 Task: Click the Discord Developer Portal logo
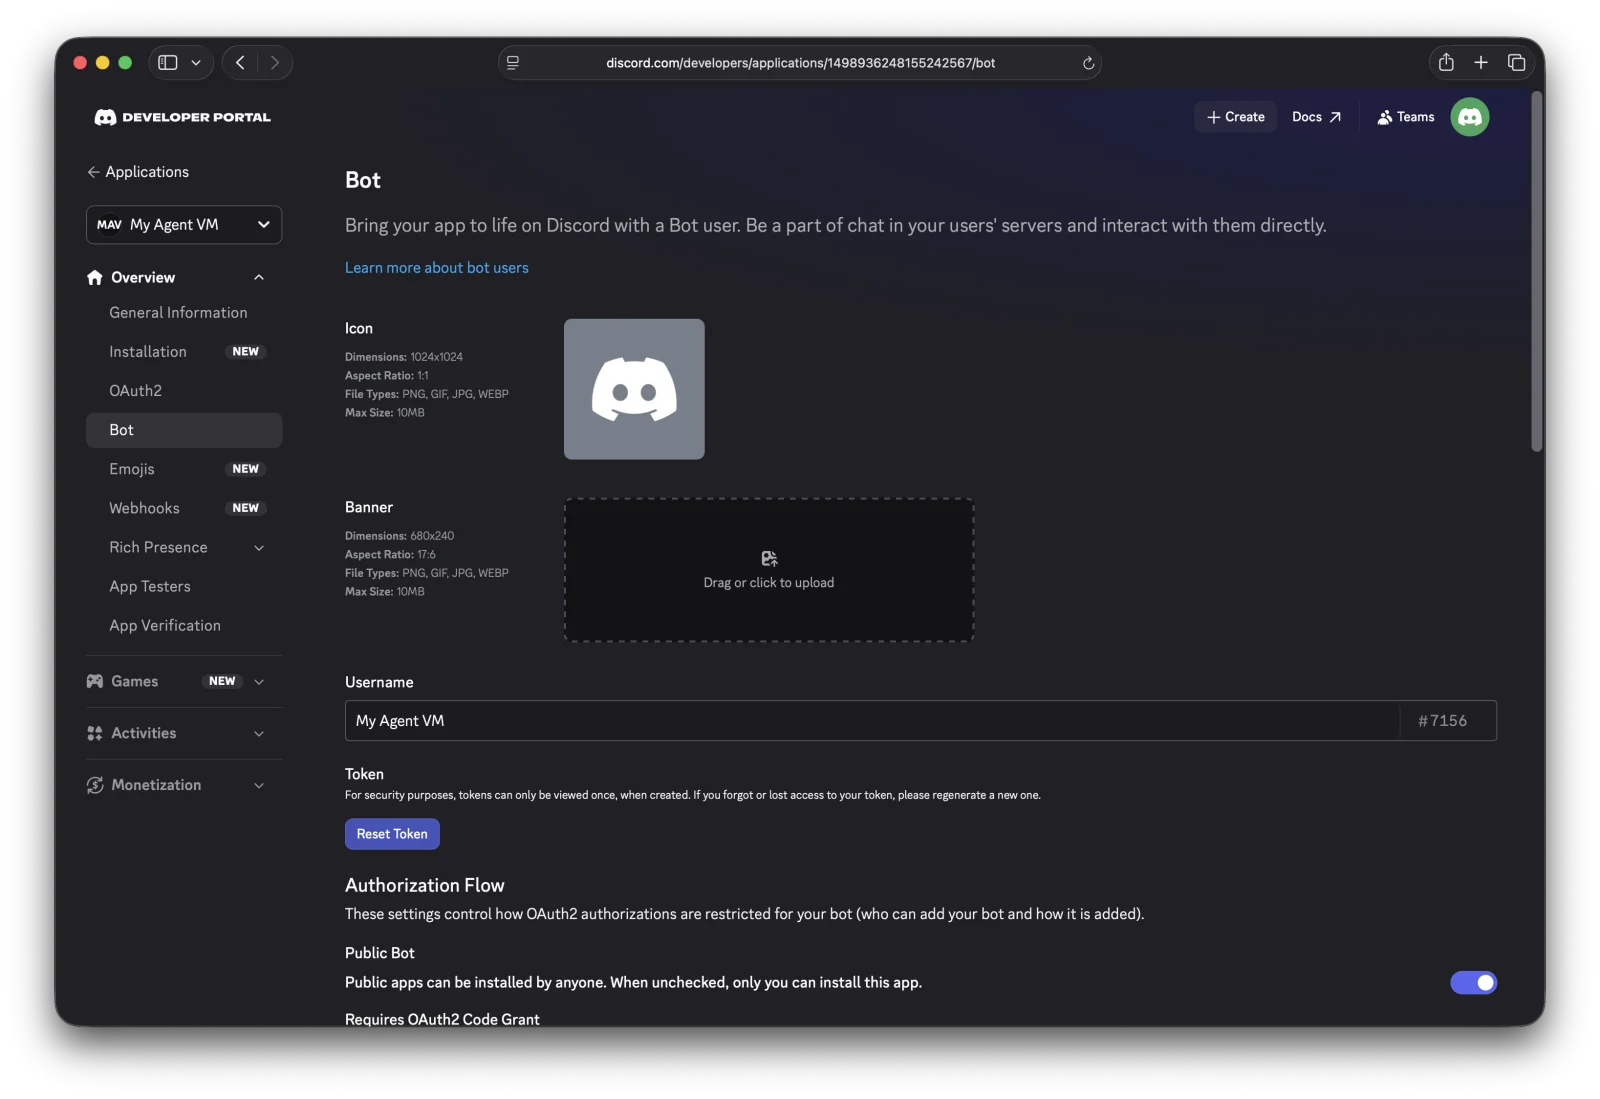pyautogui.click(x=182, y=117)
